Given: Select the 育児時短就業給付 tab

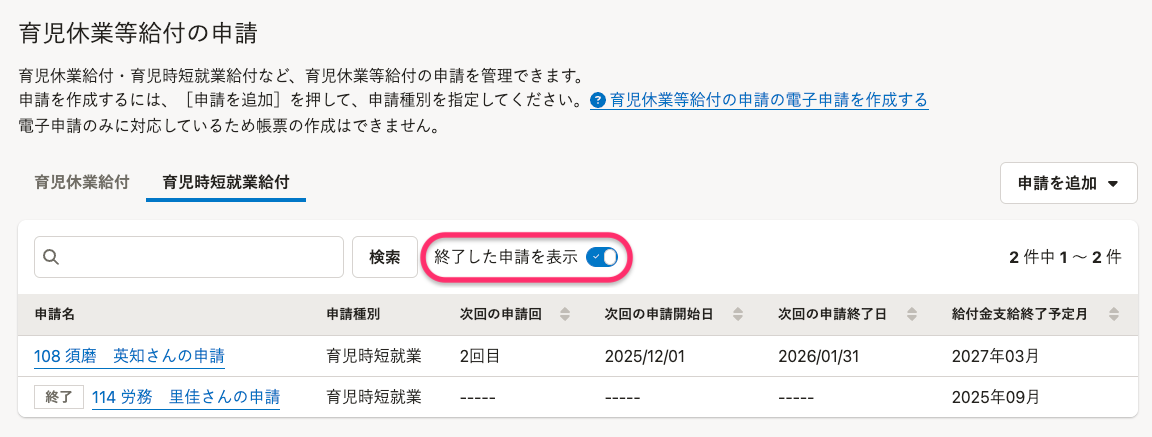Looking at the screenshot, I should tap(226, 182).
